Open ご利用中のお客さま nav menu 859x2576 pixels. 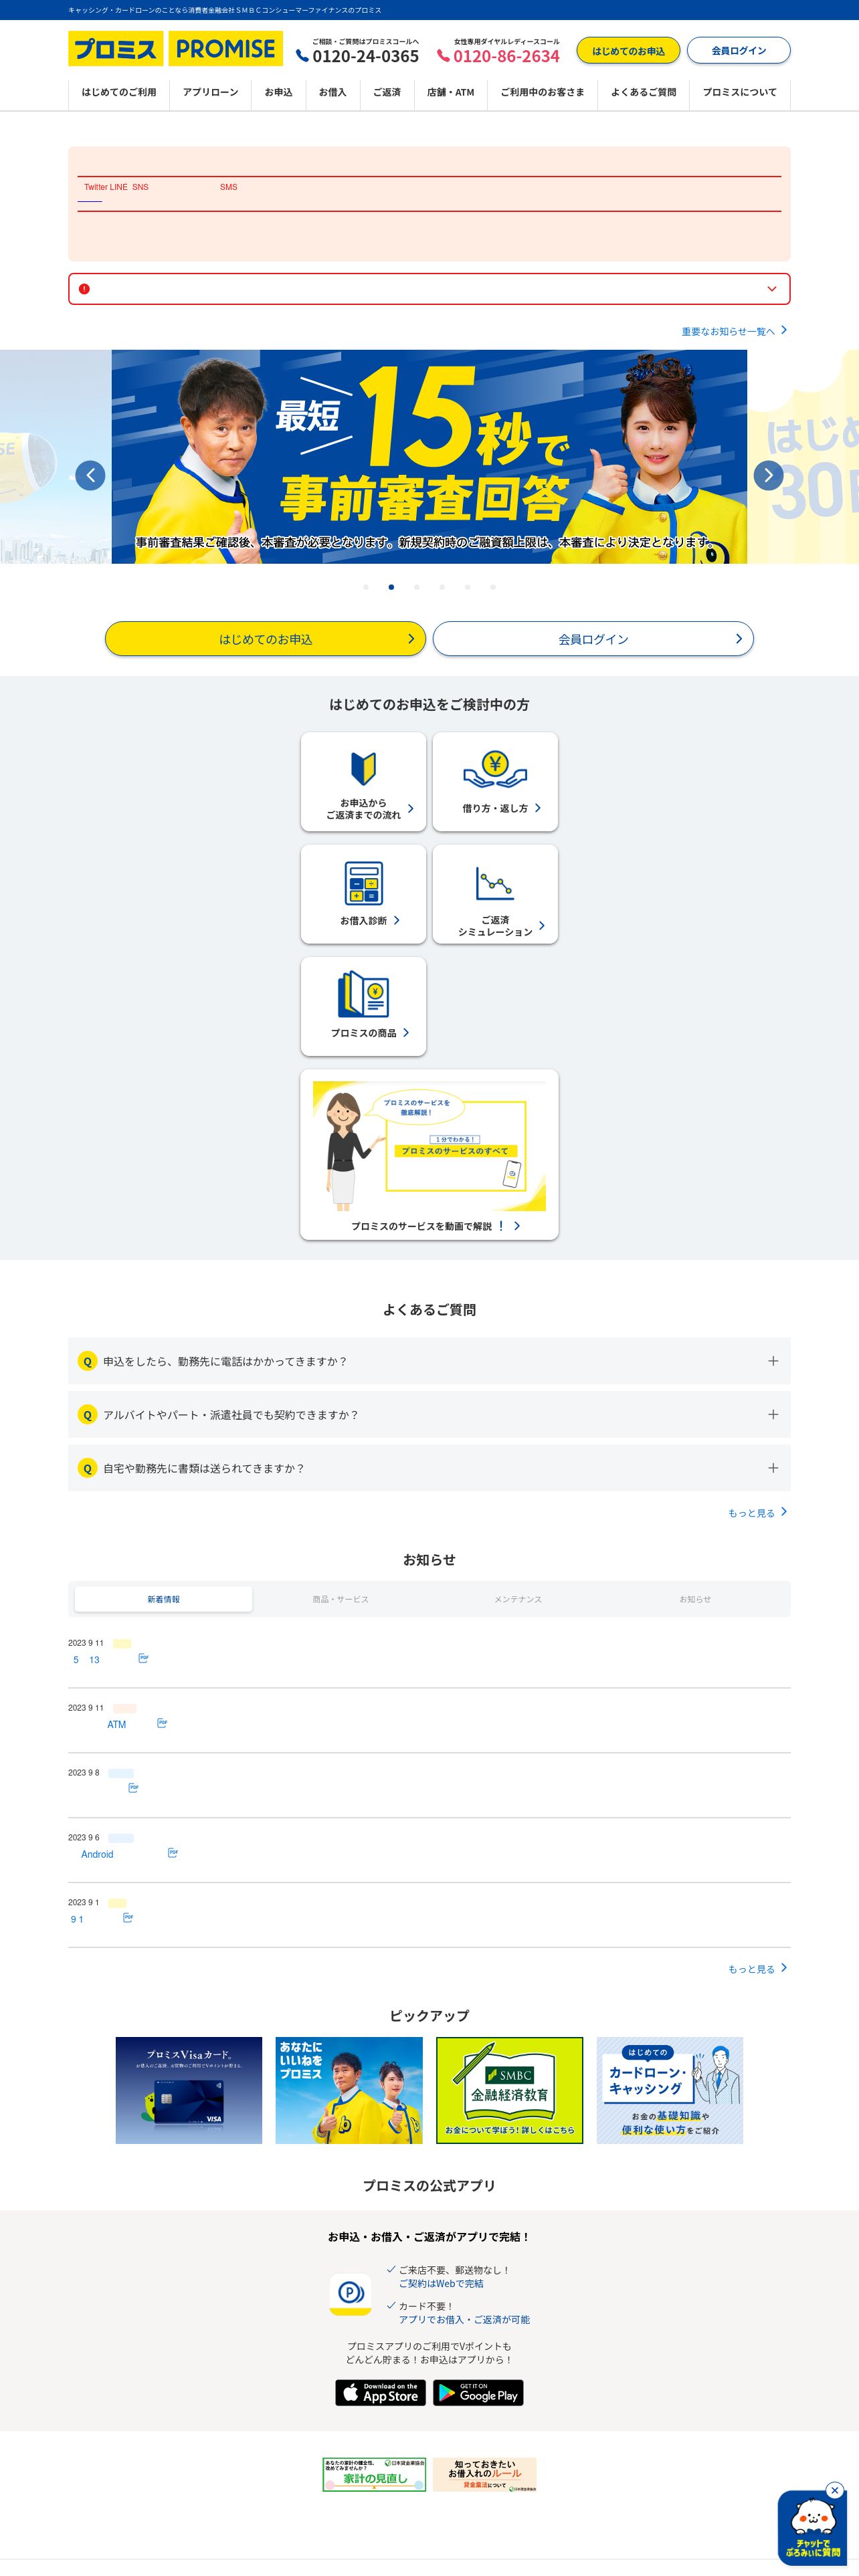click(542, 92)
